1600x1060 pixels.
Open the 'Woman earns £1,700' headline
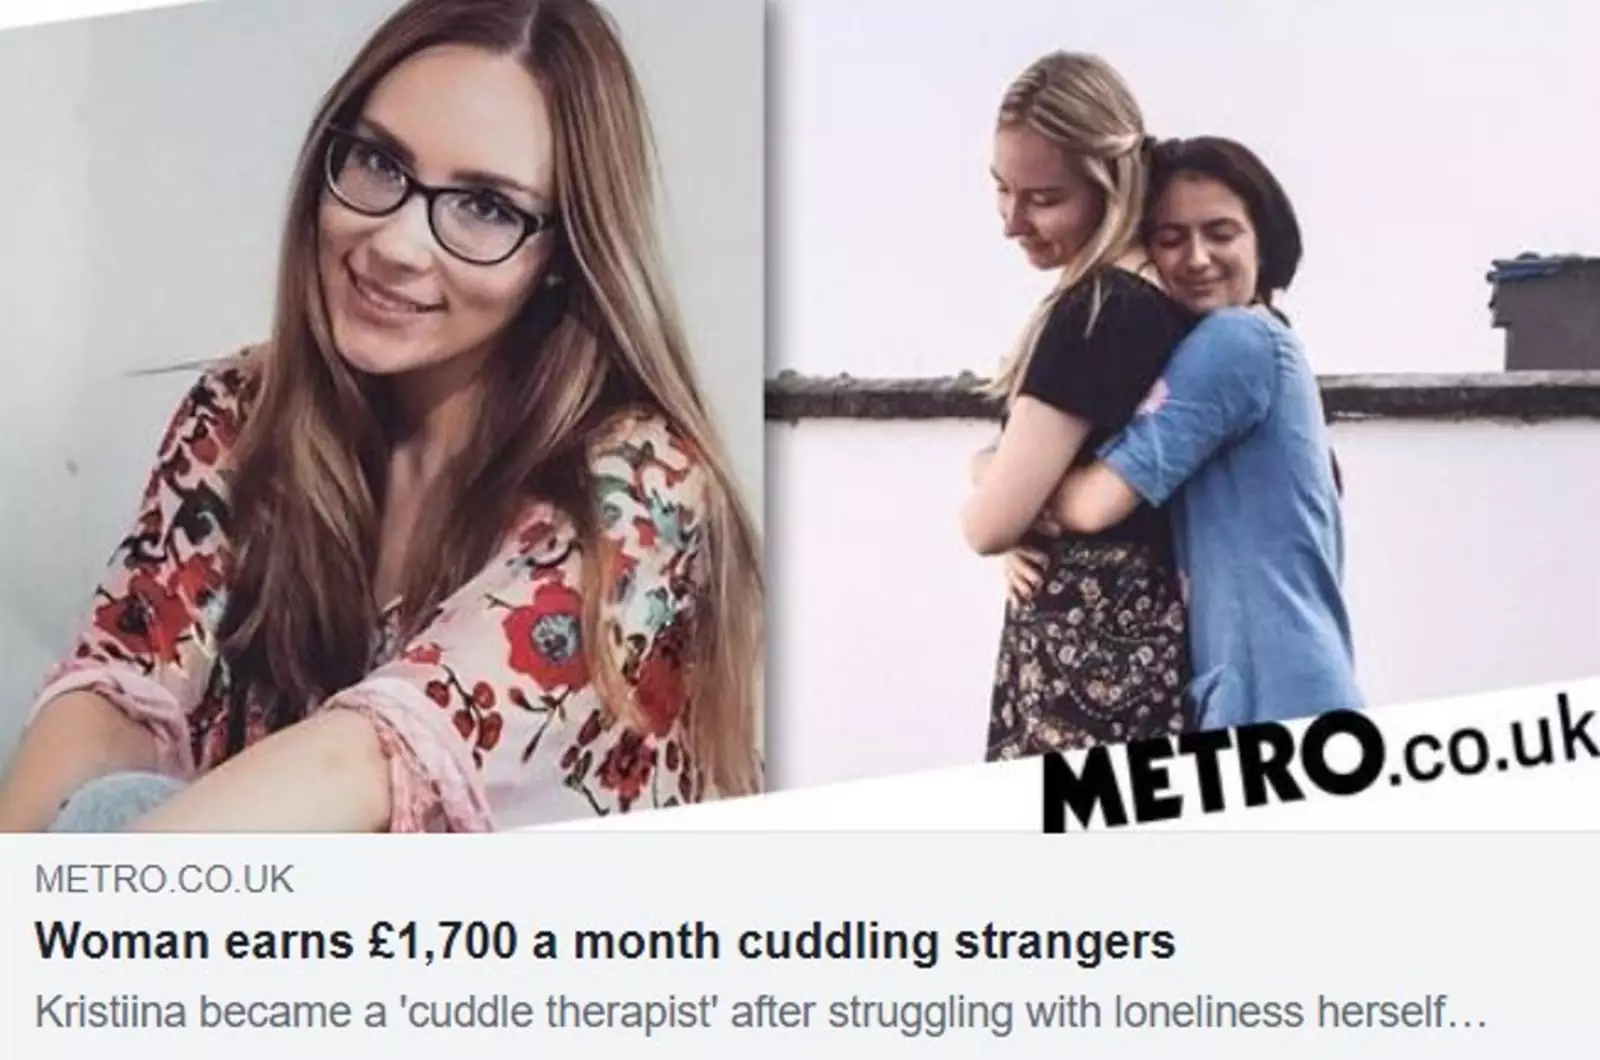[605, 942]
